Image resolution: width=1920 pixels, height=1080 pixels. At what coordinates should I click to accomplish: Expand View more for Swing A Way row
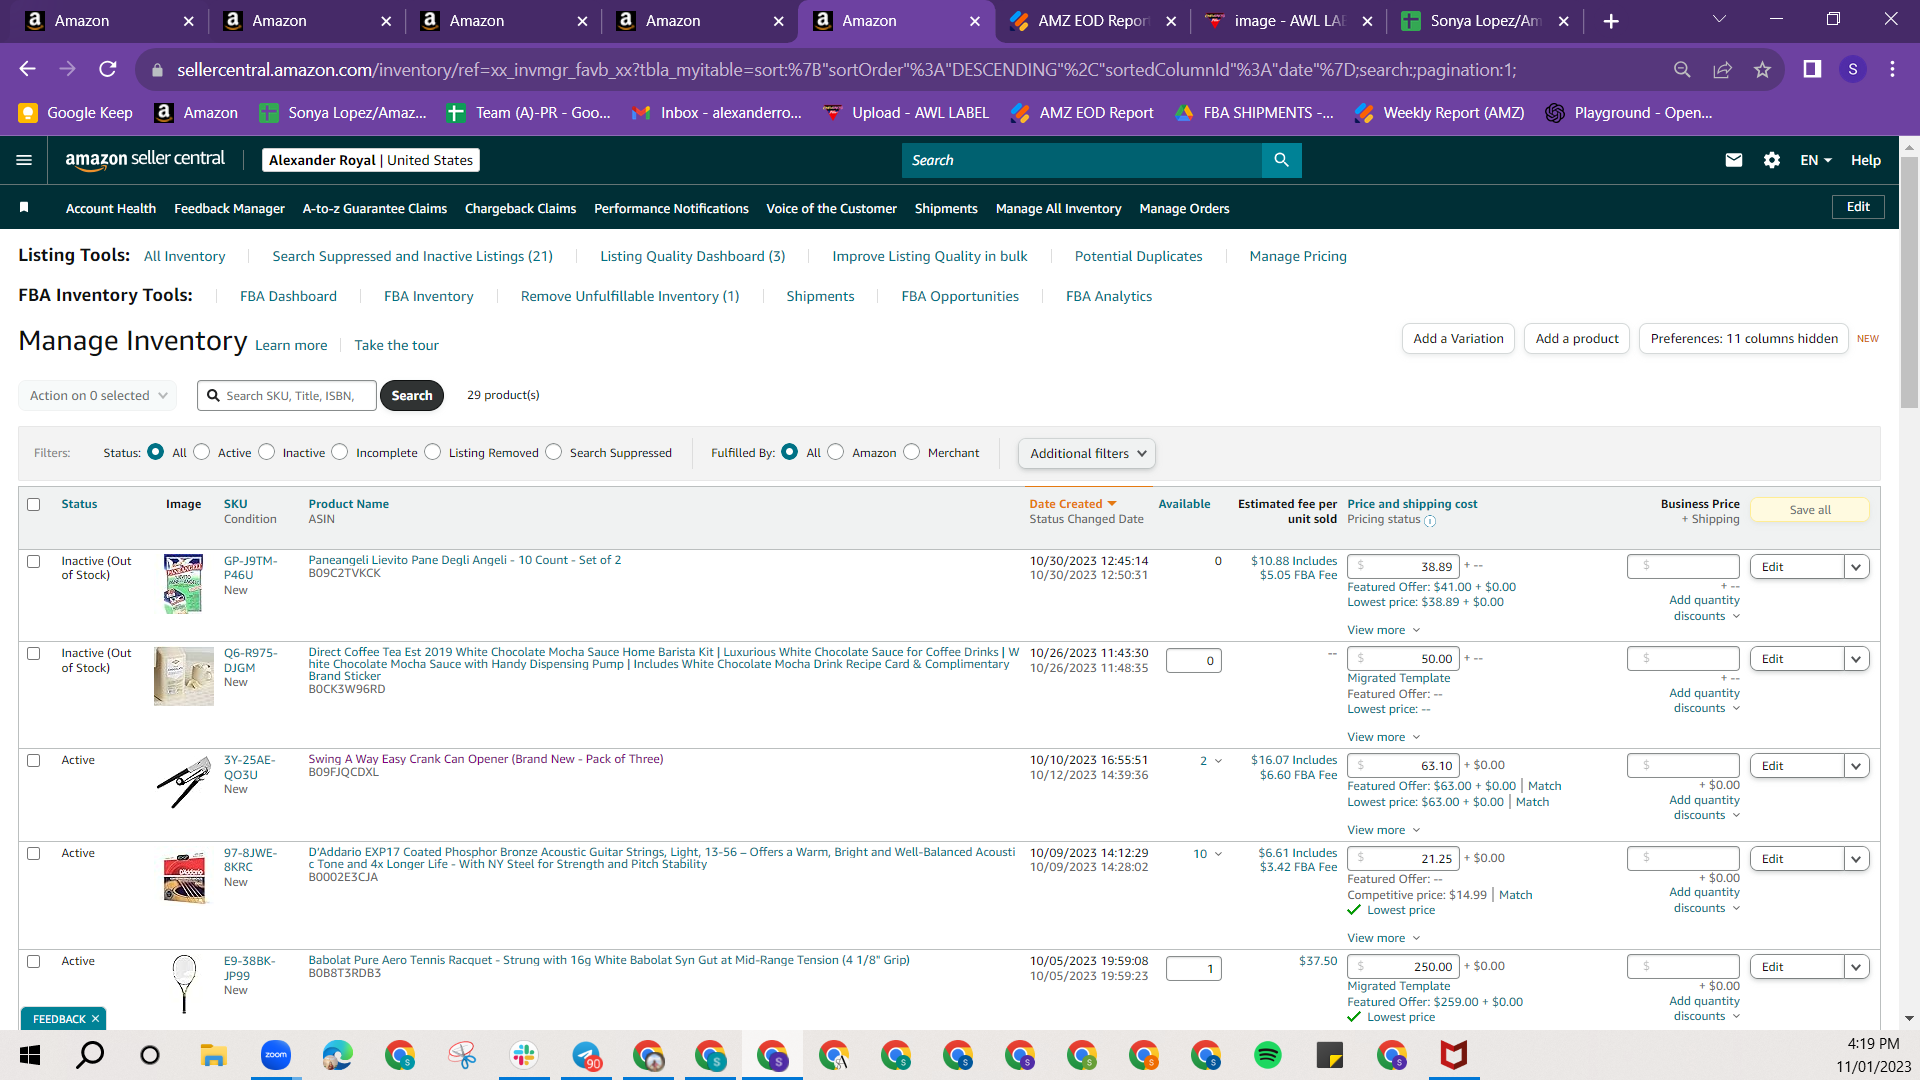tap(1384, 830)
